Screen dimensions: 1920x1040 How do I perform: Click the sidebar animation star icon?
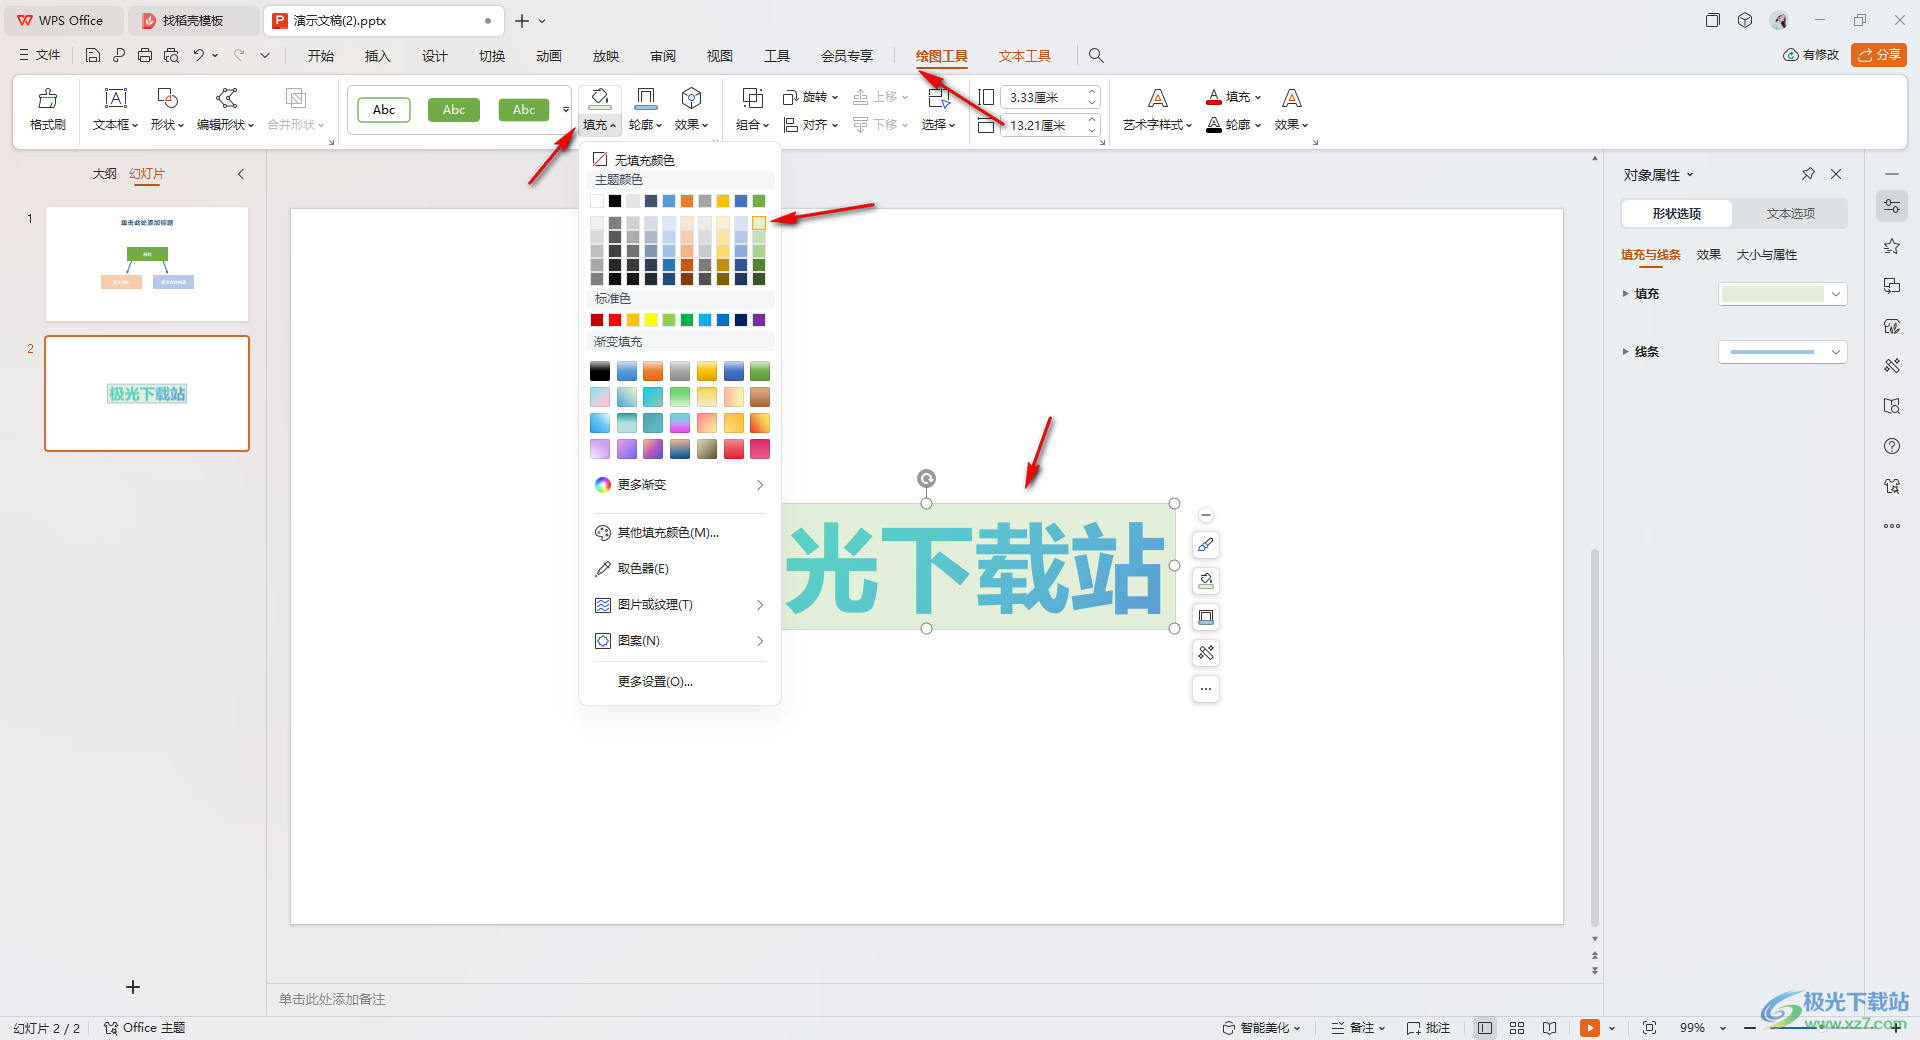tap(1892, 246)
